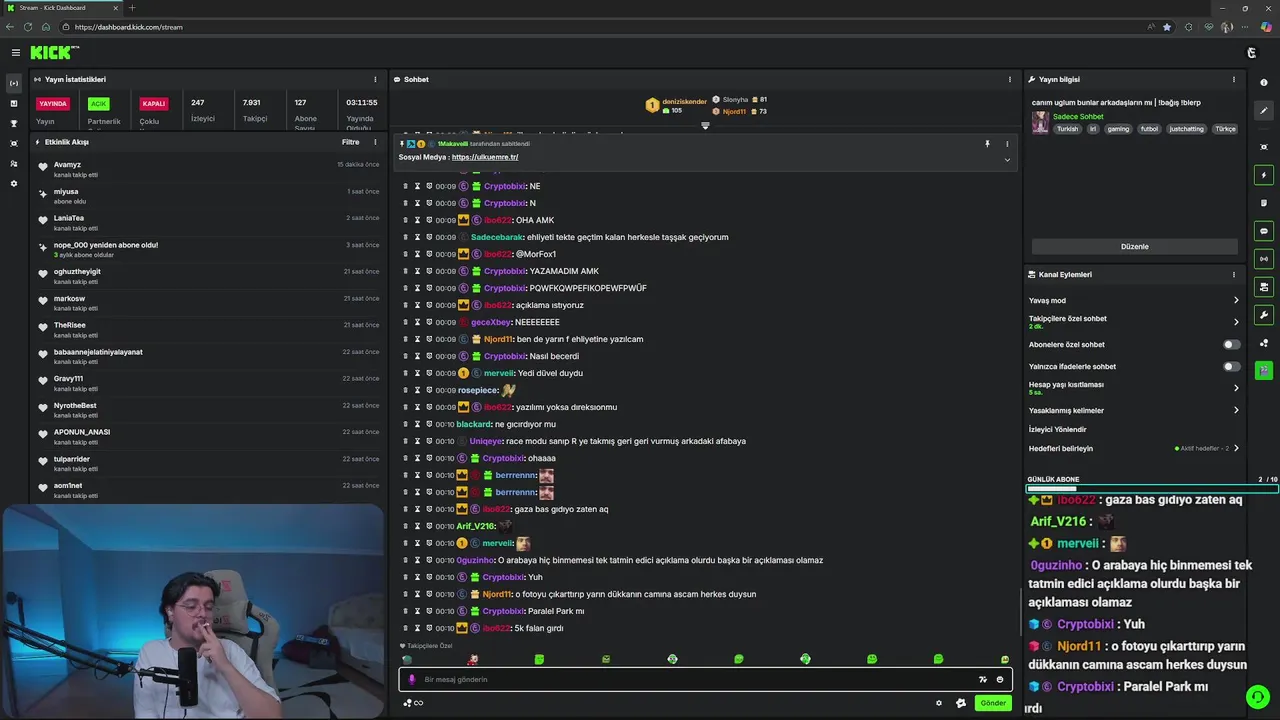Open İzleyici Yönlendir option
1280x720 pixels.
1058,429
